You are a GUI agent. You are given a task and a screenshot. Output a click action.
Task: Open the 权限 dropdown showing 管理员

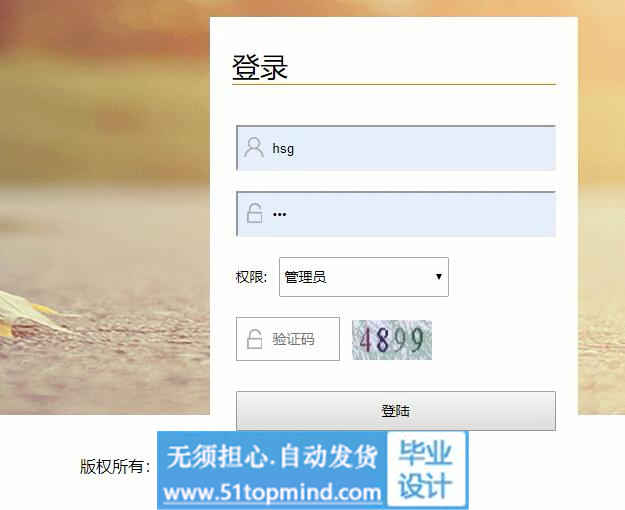tap(364, 277)
